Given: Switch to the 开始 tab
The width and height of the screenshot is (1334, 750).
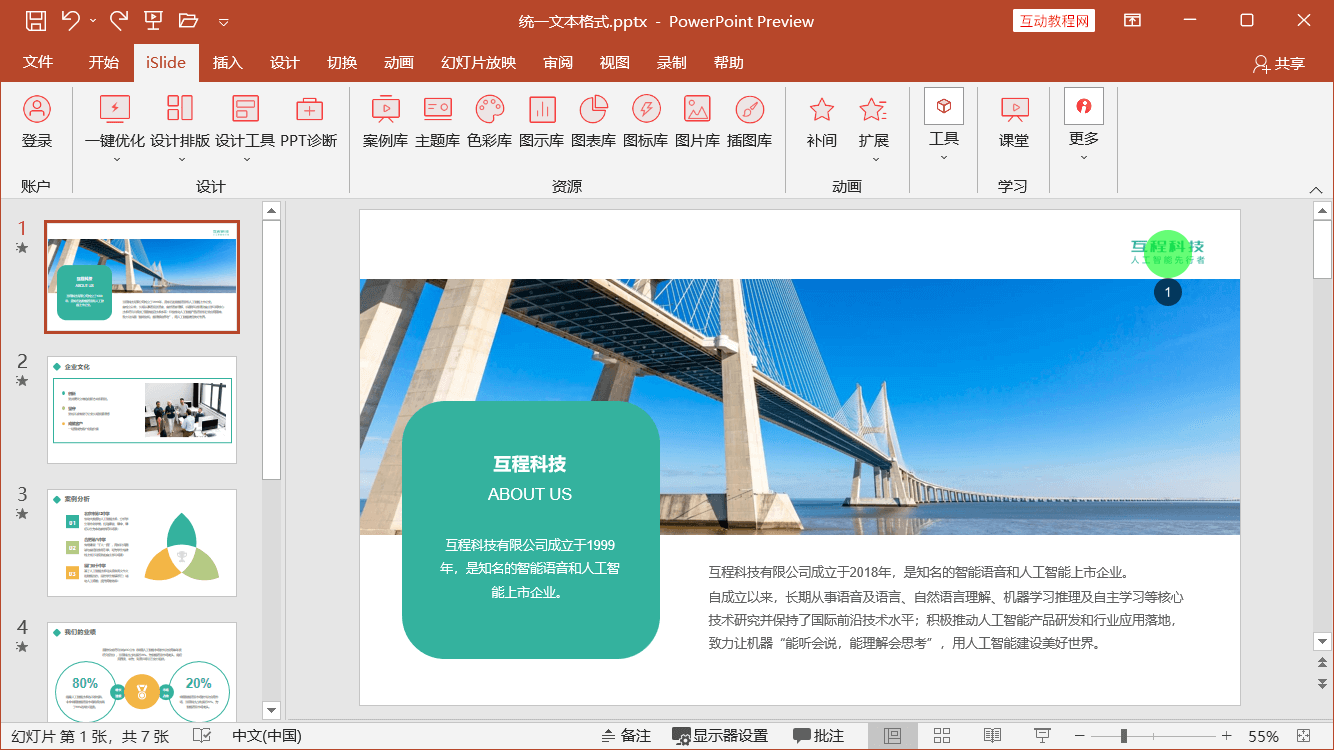Looking at the screenshot, I should click(103, 62).
